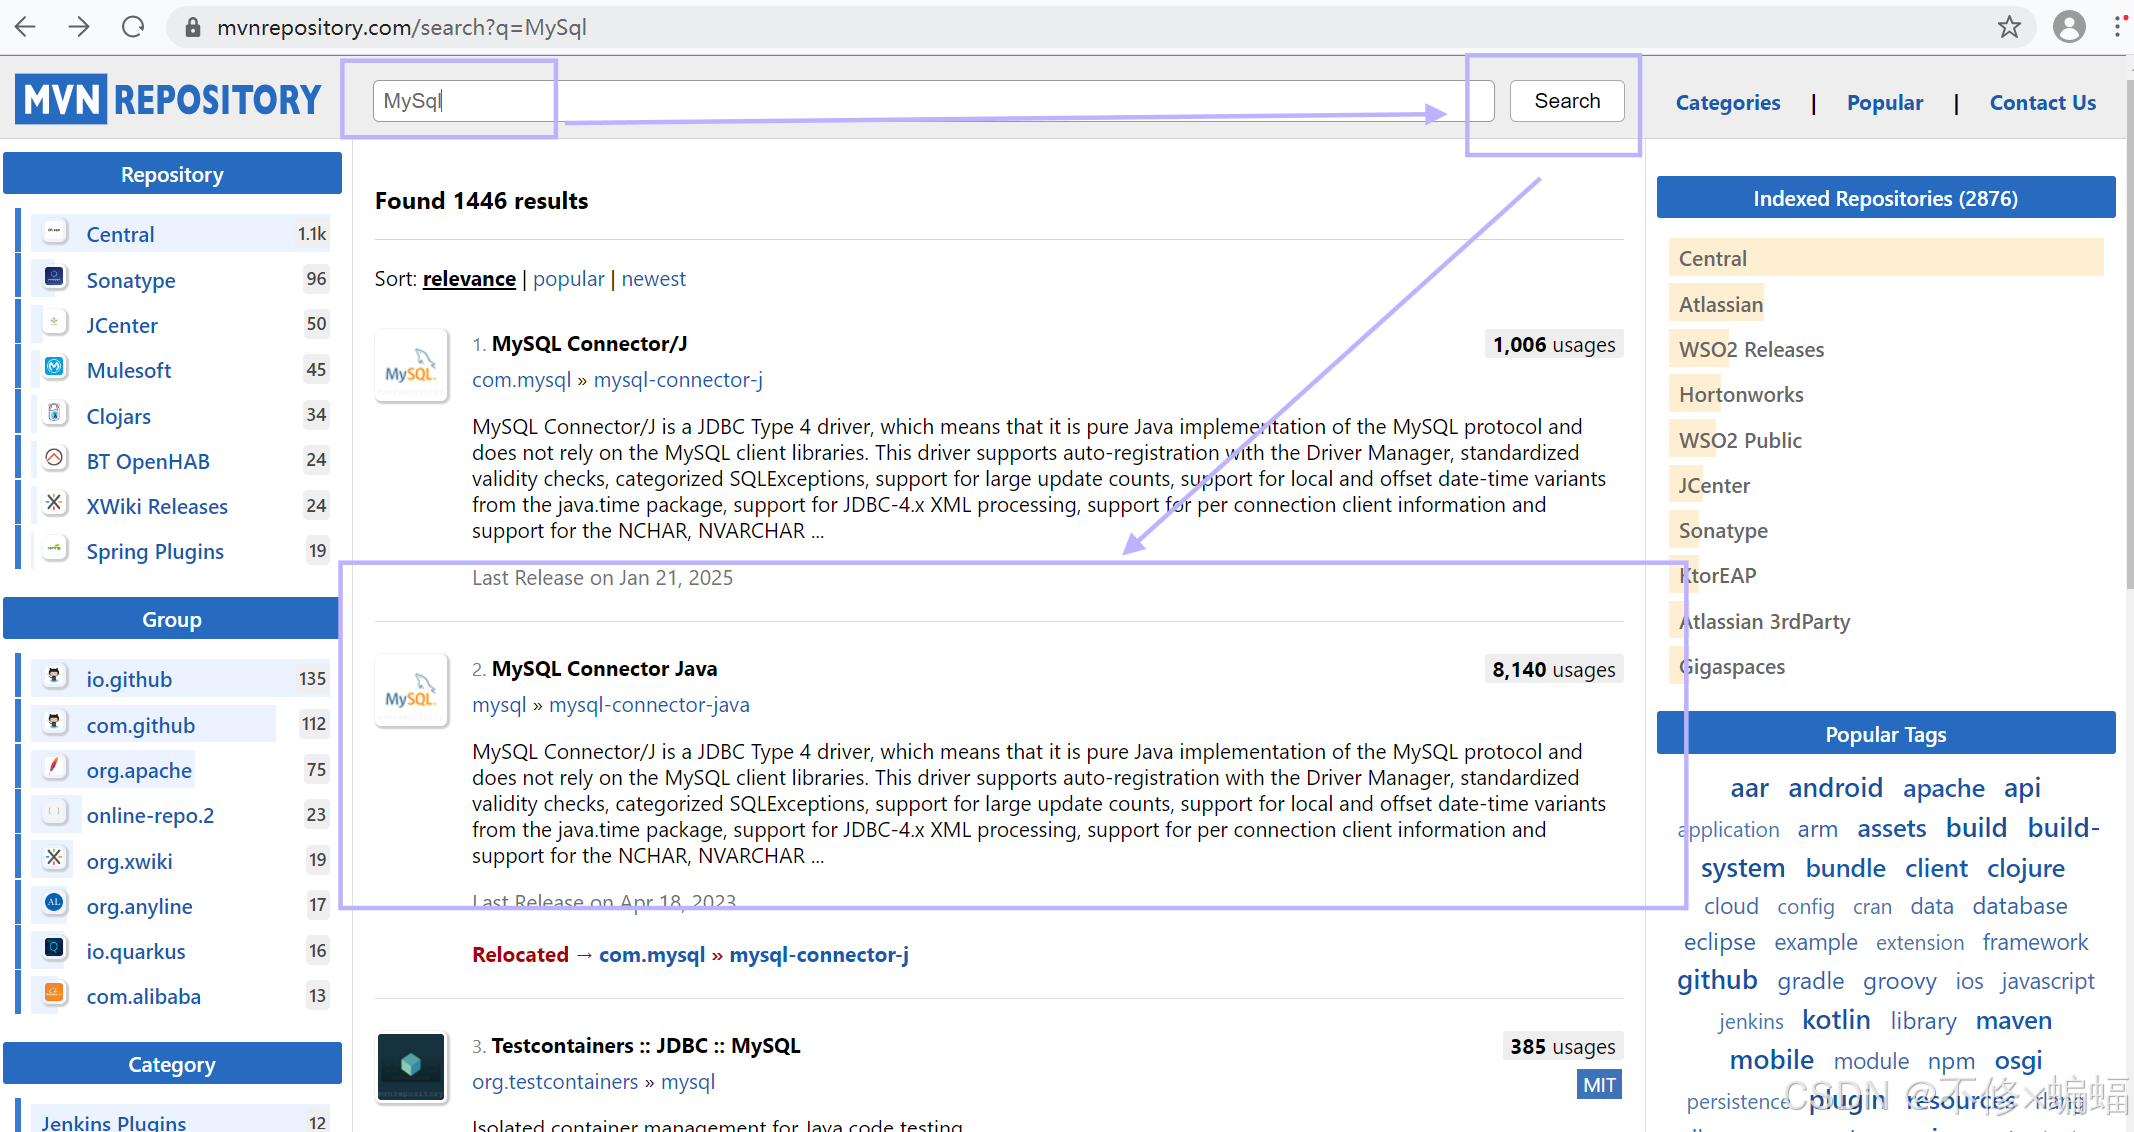This screenshot has height=1132, width=2134.
Task: Click the MIT license badge
Action: [x=1598, y=1085]
